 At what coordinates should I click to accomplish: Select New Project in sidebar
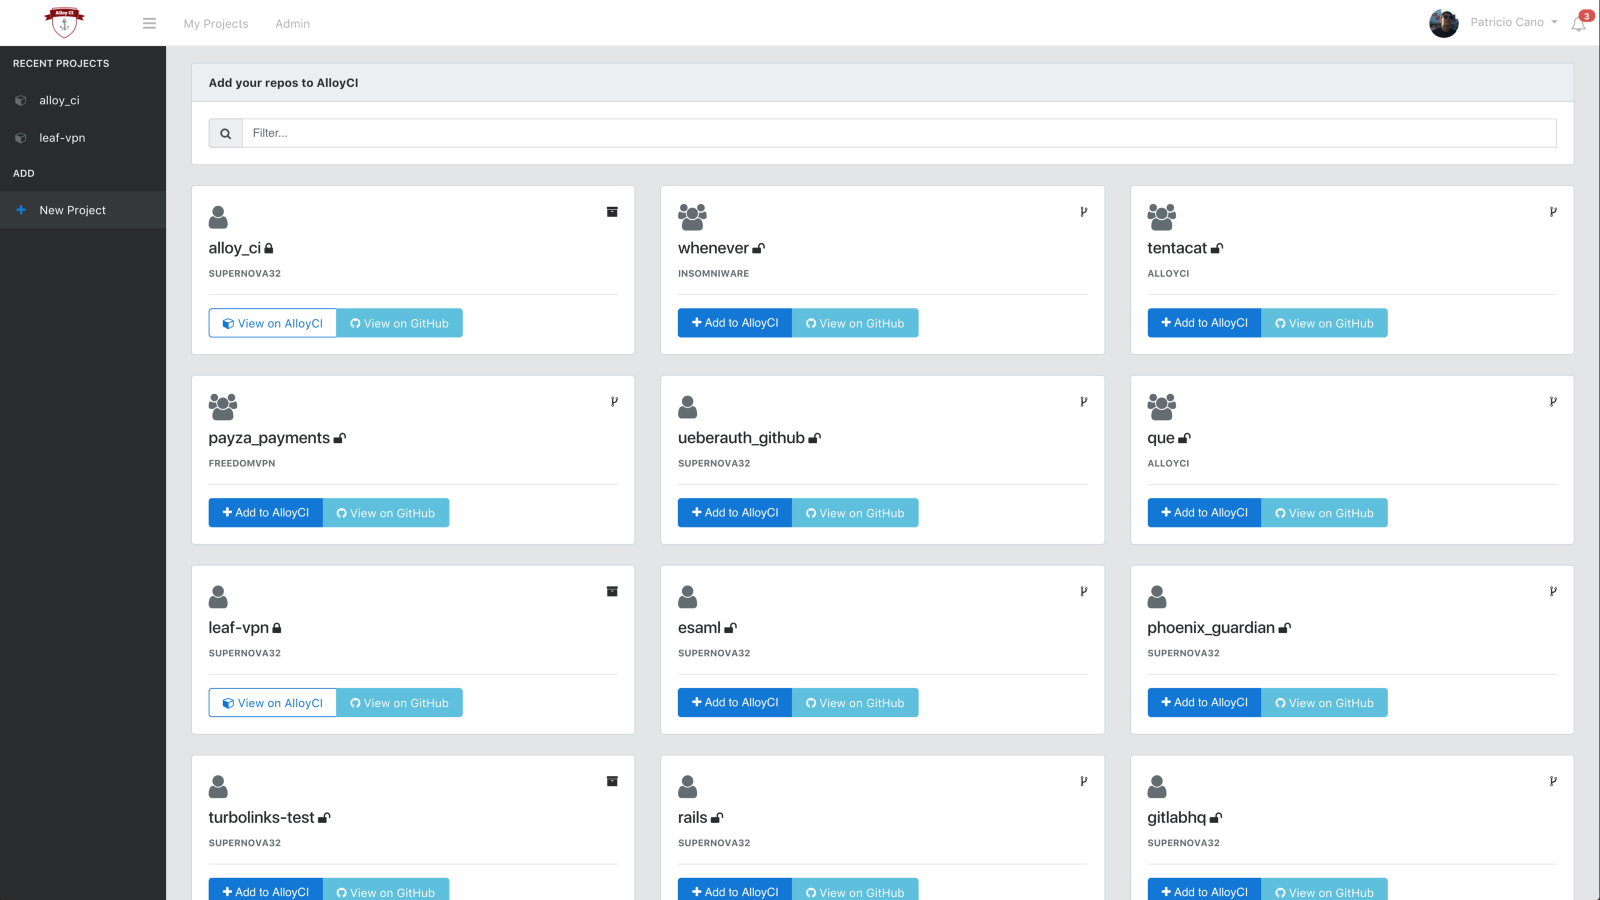coord(72,210)
